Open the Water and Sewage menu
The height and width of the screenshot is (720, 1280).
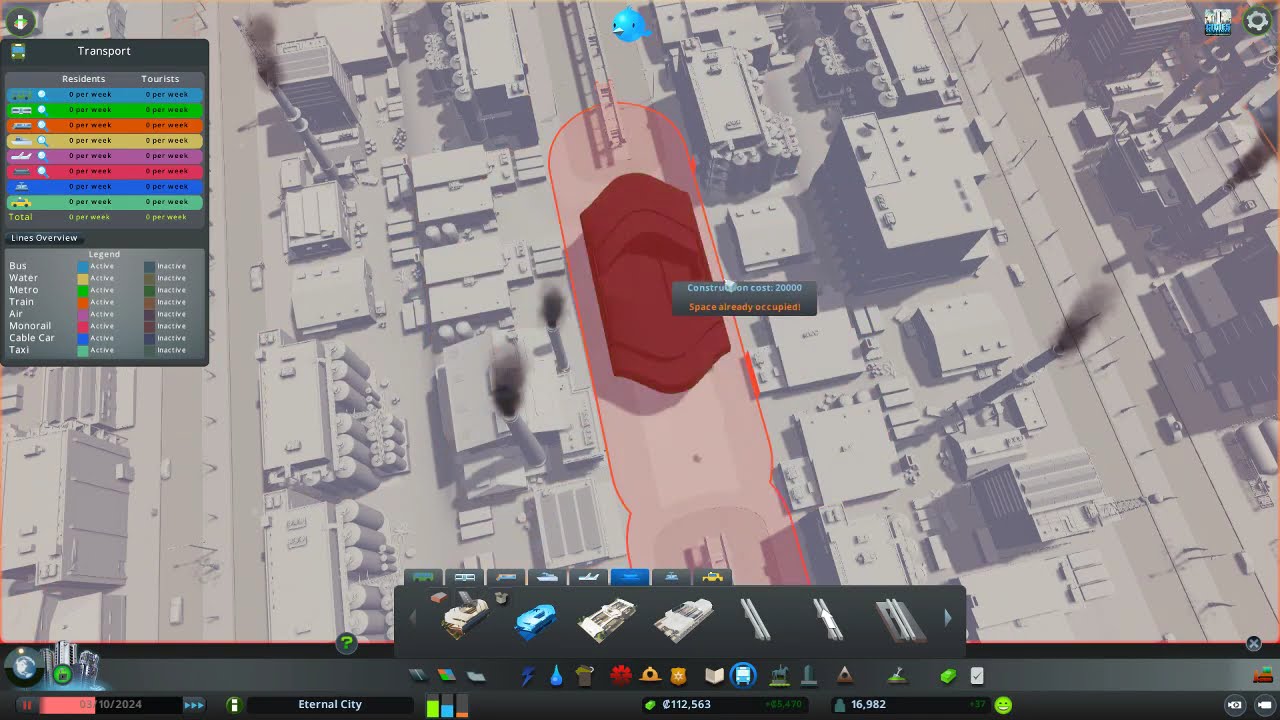pos(556,676)
